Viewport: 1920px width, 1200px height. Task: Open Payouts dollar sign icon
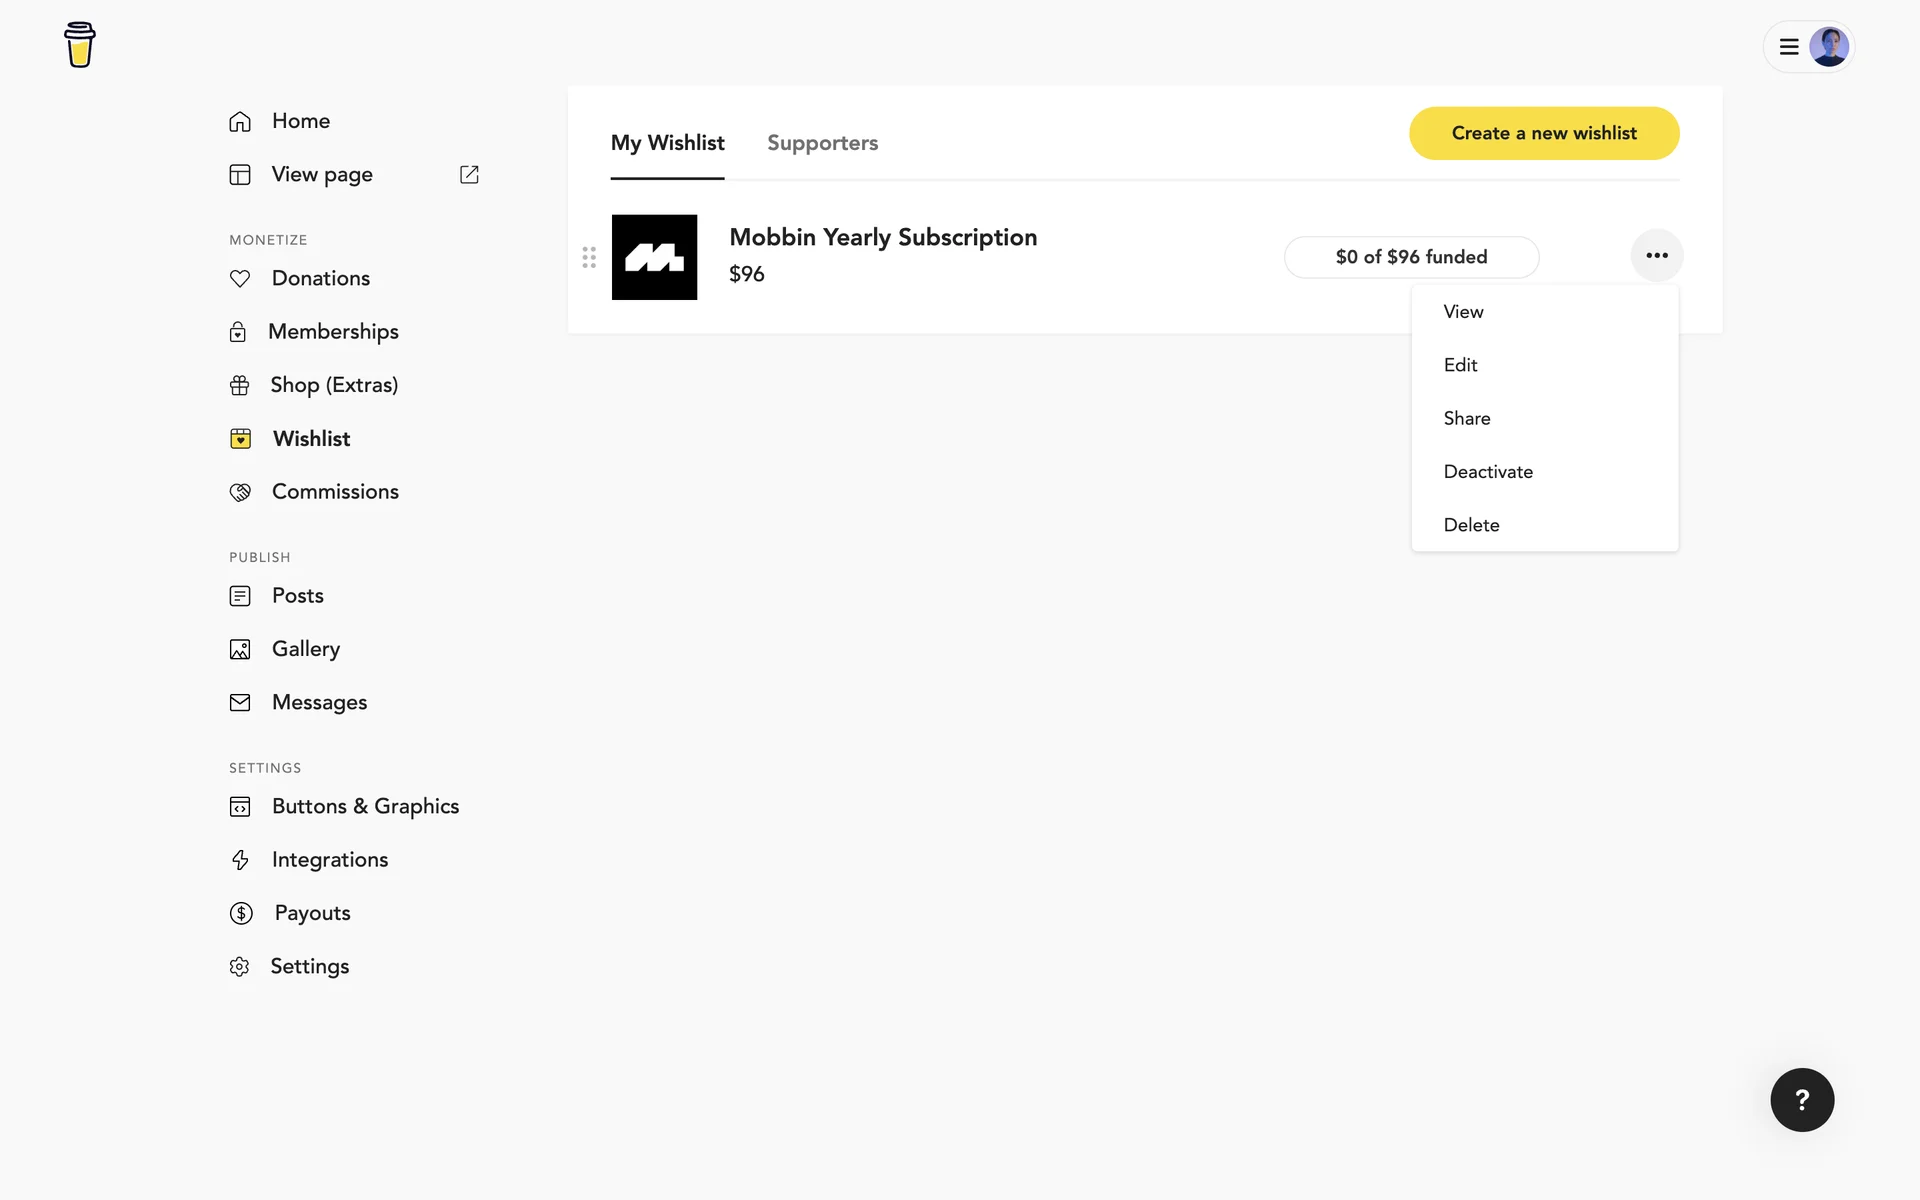[x=241, y=913]
